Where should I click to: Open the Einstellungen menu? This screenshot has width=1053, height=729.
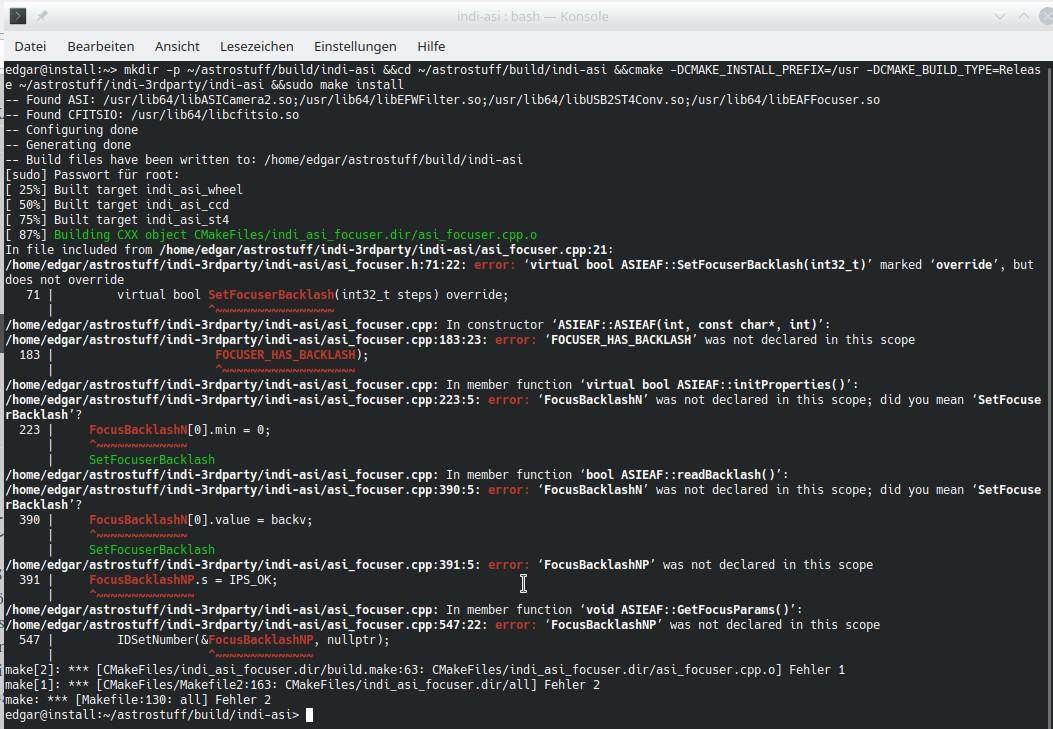point(355,46)
